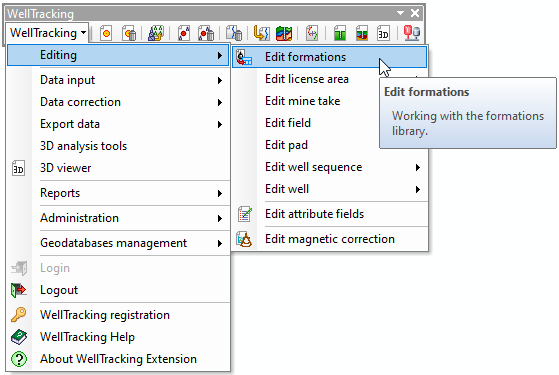This screenshot has height=375, width=559.
Task: Open the WellTracking dropdown menu button
Action: click(x=47, y=33)
